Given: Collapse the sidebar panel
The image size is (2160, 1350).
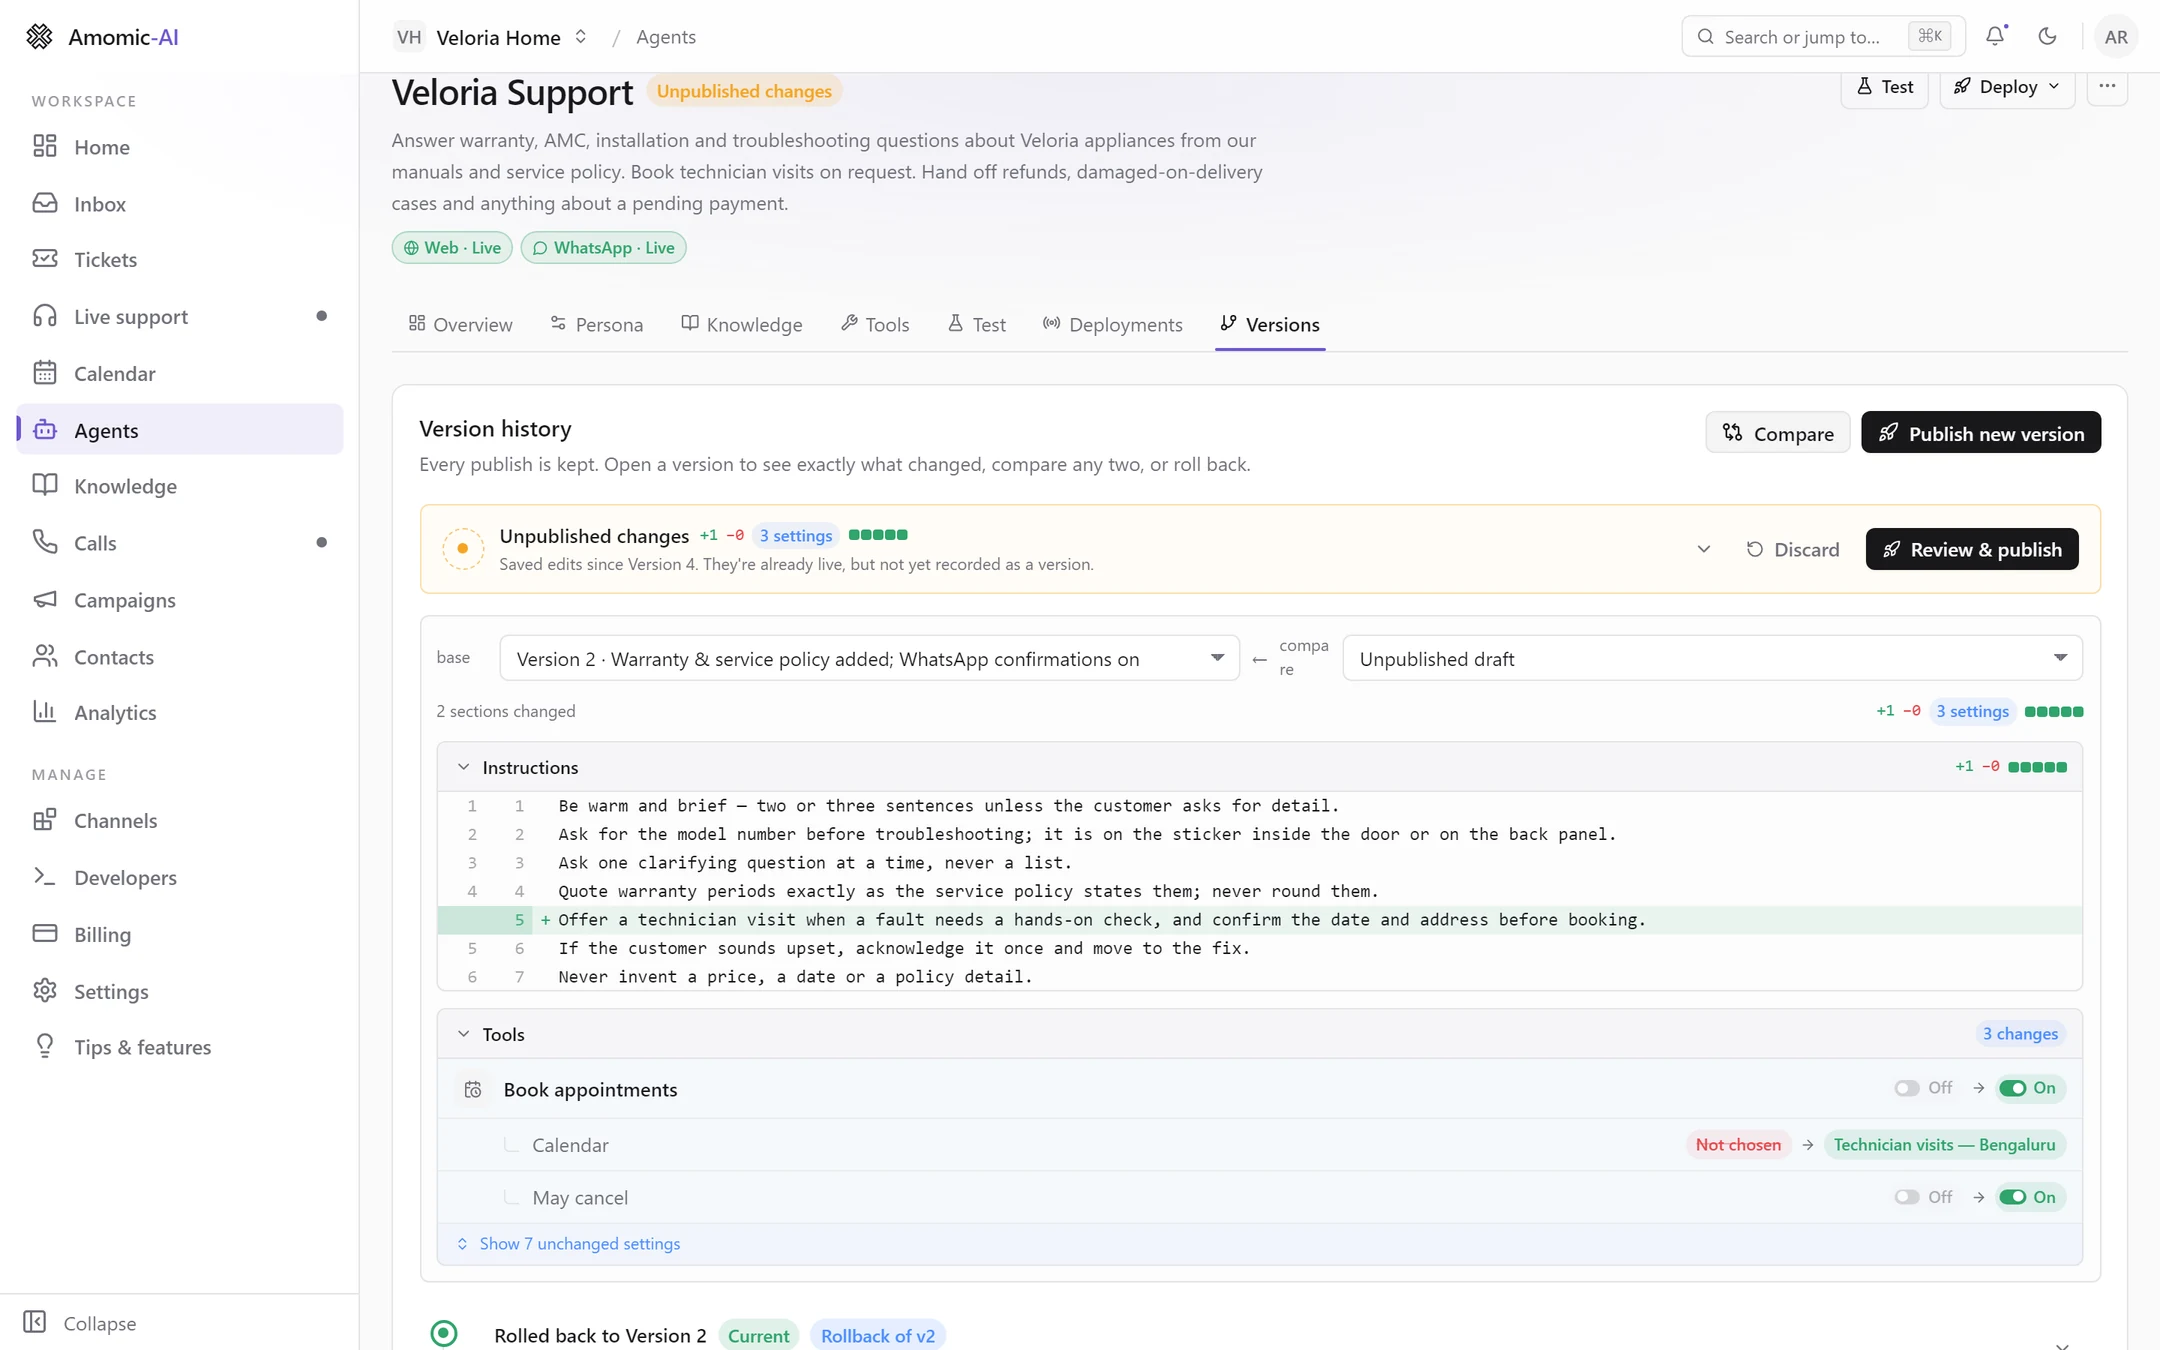Looking at the screenshot, I should [80, 1323].
